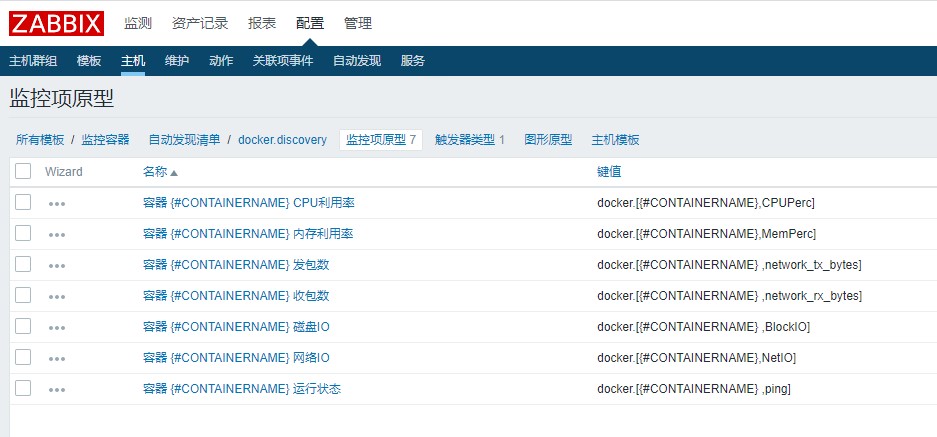The height and width of the screenshot is (437, 937).
Task: Open item 容器 {#CONTAINERNAME} 收包数
Action: (x=236, y=296)
